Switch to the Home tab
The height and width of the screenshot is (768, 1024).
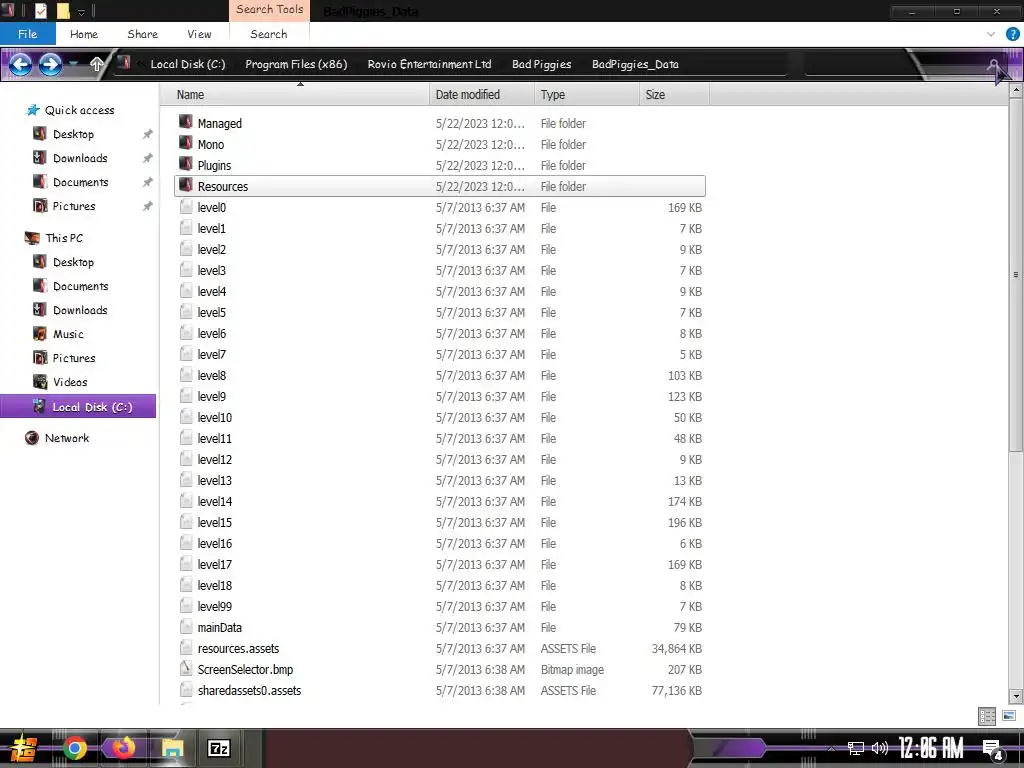pyautogui.click(x=84, y=34)
